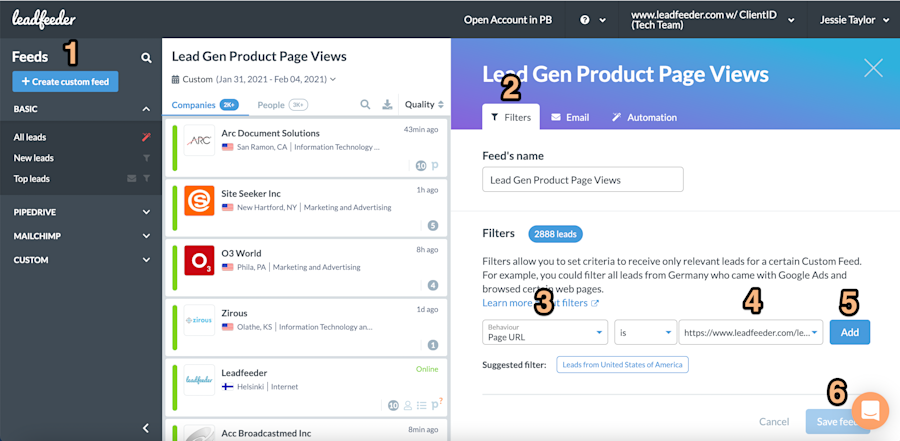Click the person icon on Leadfeeder row
This screenshot has width=900, height=441.
click(408, 405)
